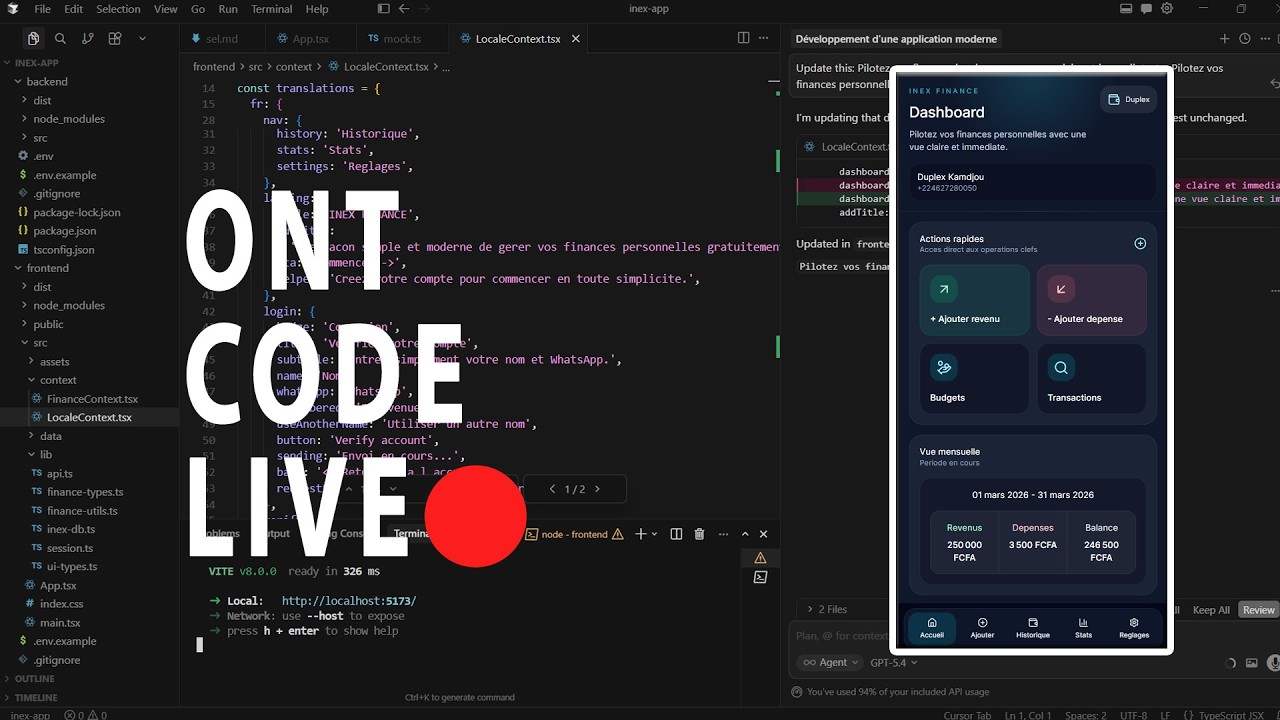Click the attach image icon in chat

point(1251,662)
